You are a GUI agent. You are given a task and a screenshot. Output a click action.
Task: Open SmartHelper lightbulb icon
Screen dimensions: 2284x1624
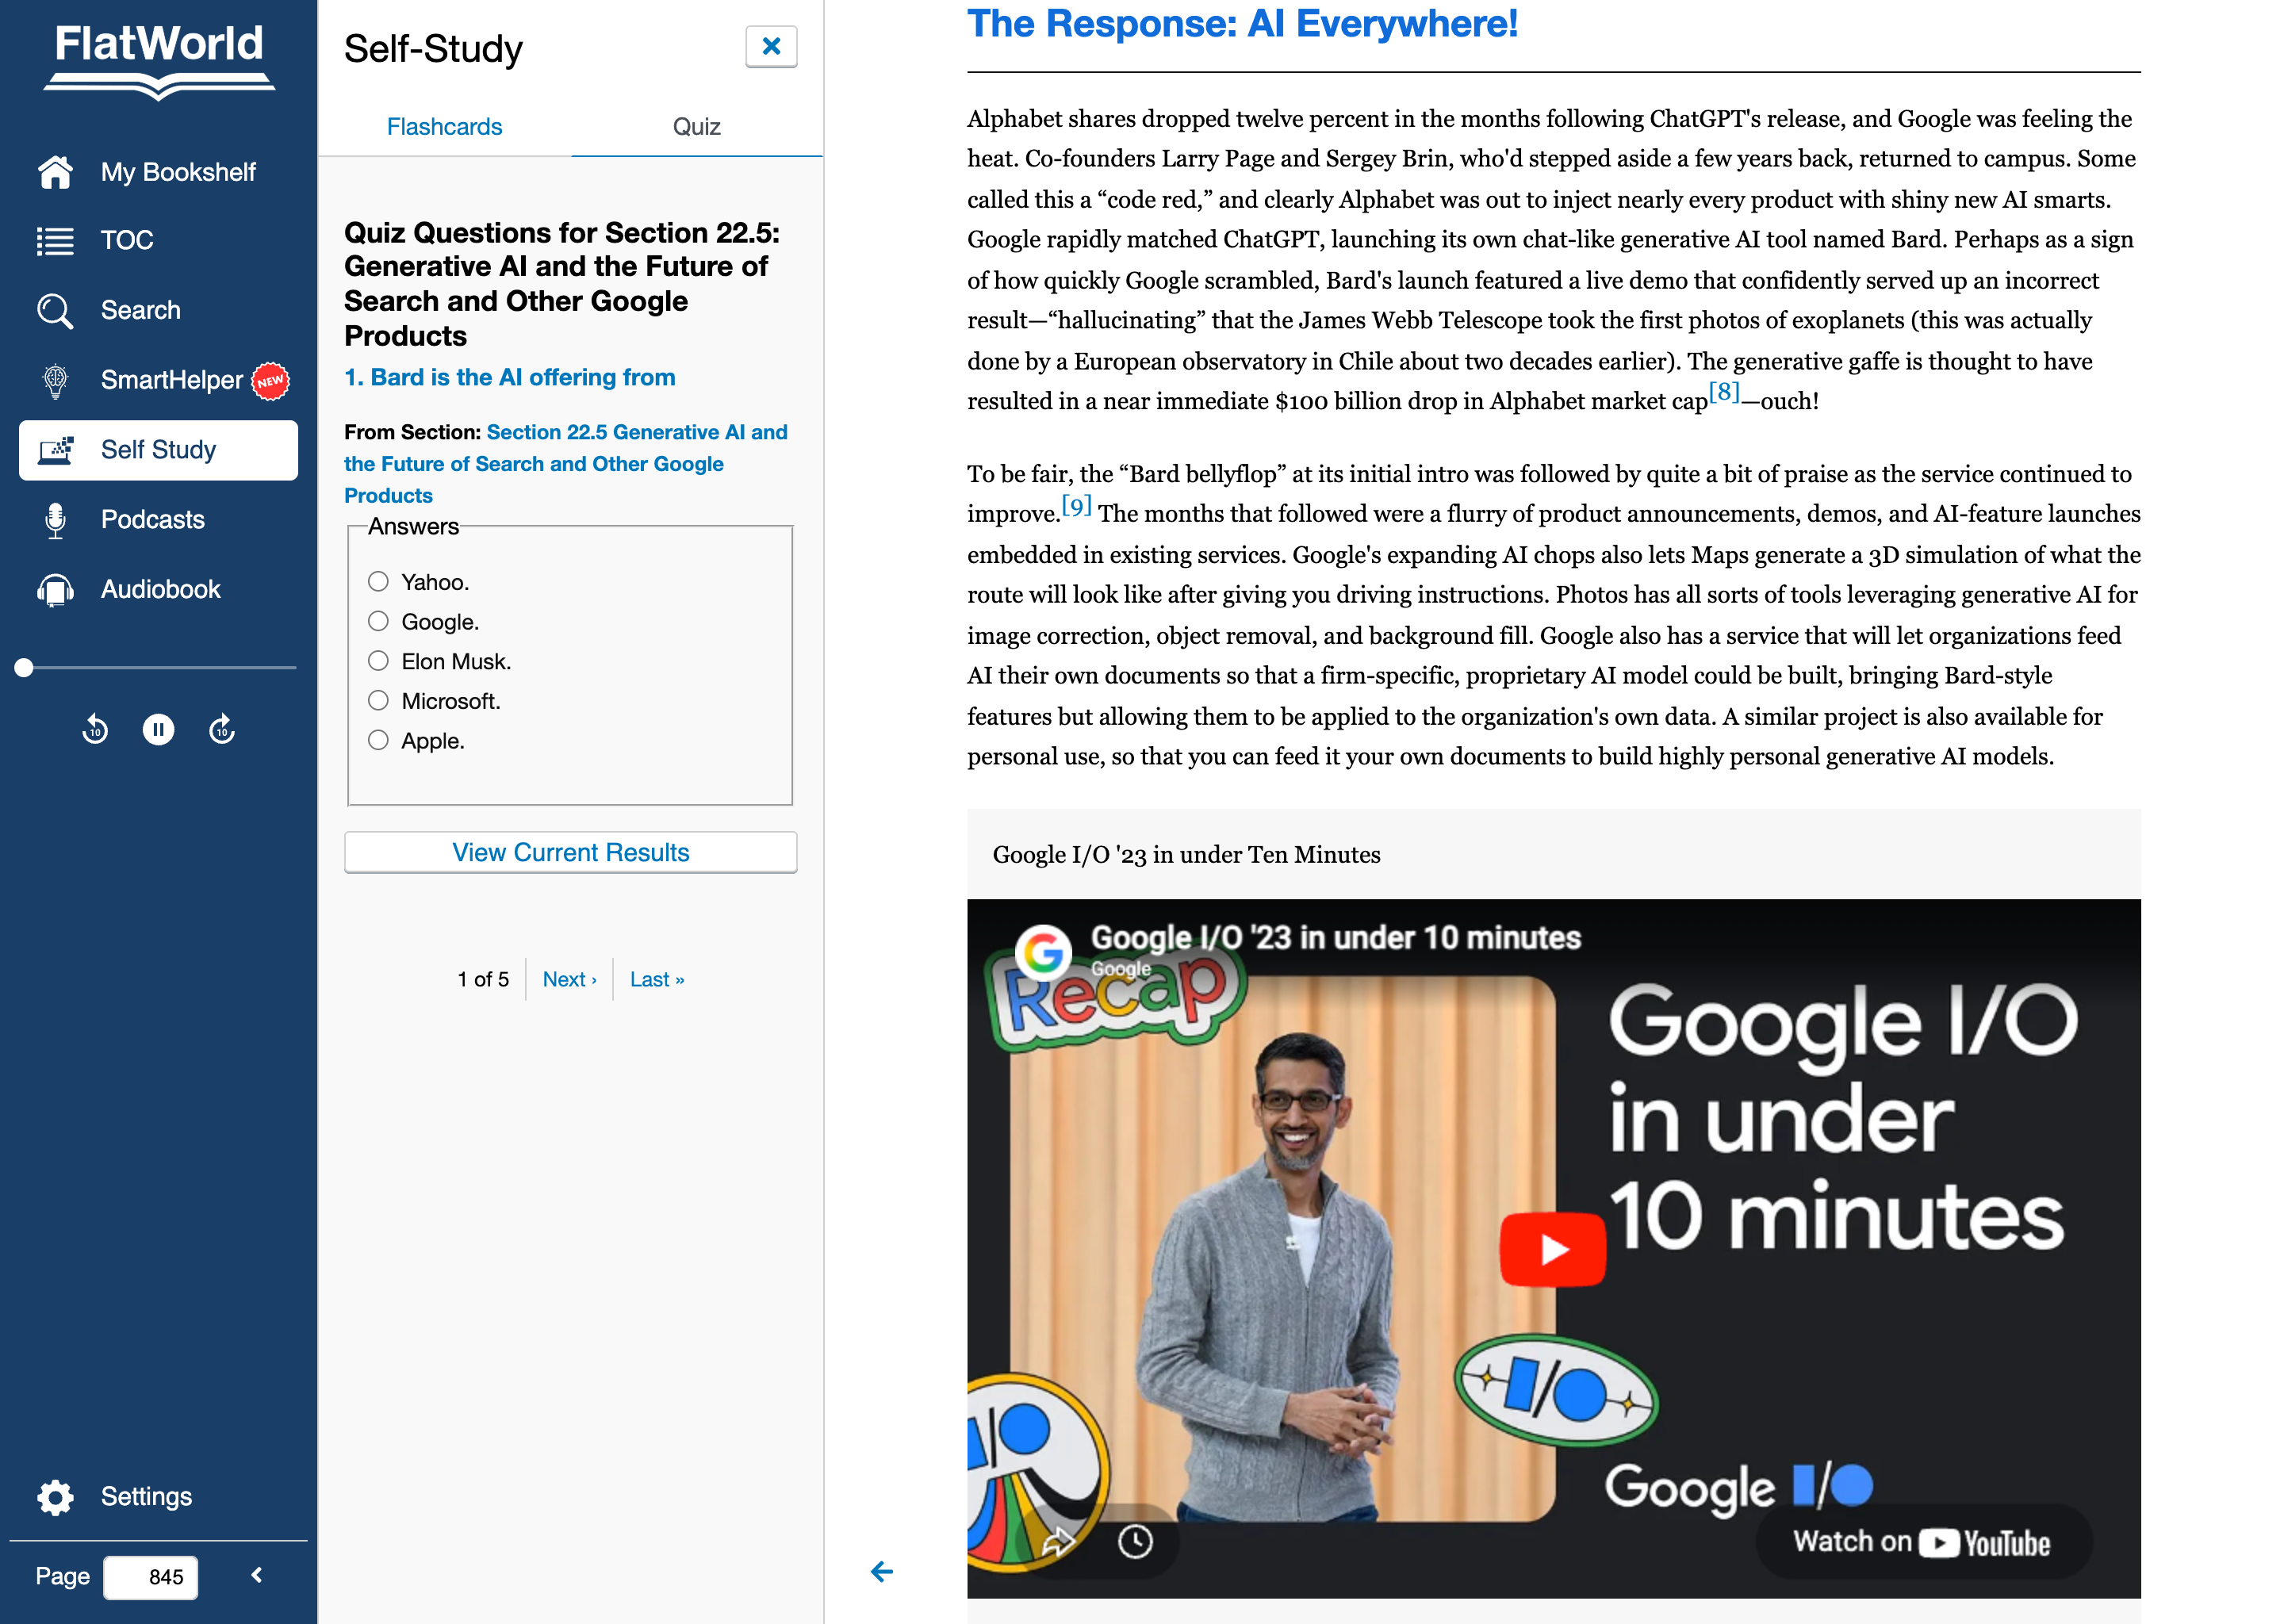(55, 381)
